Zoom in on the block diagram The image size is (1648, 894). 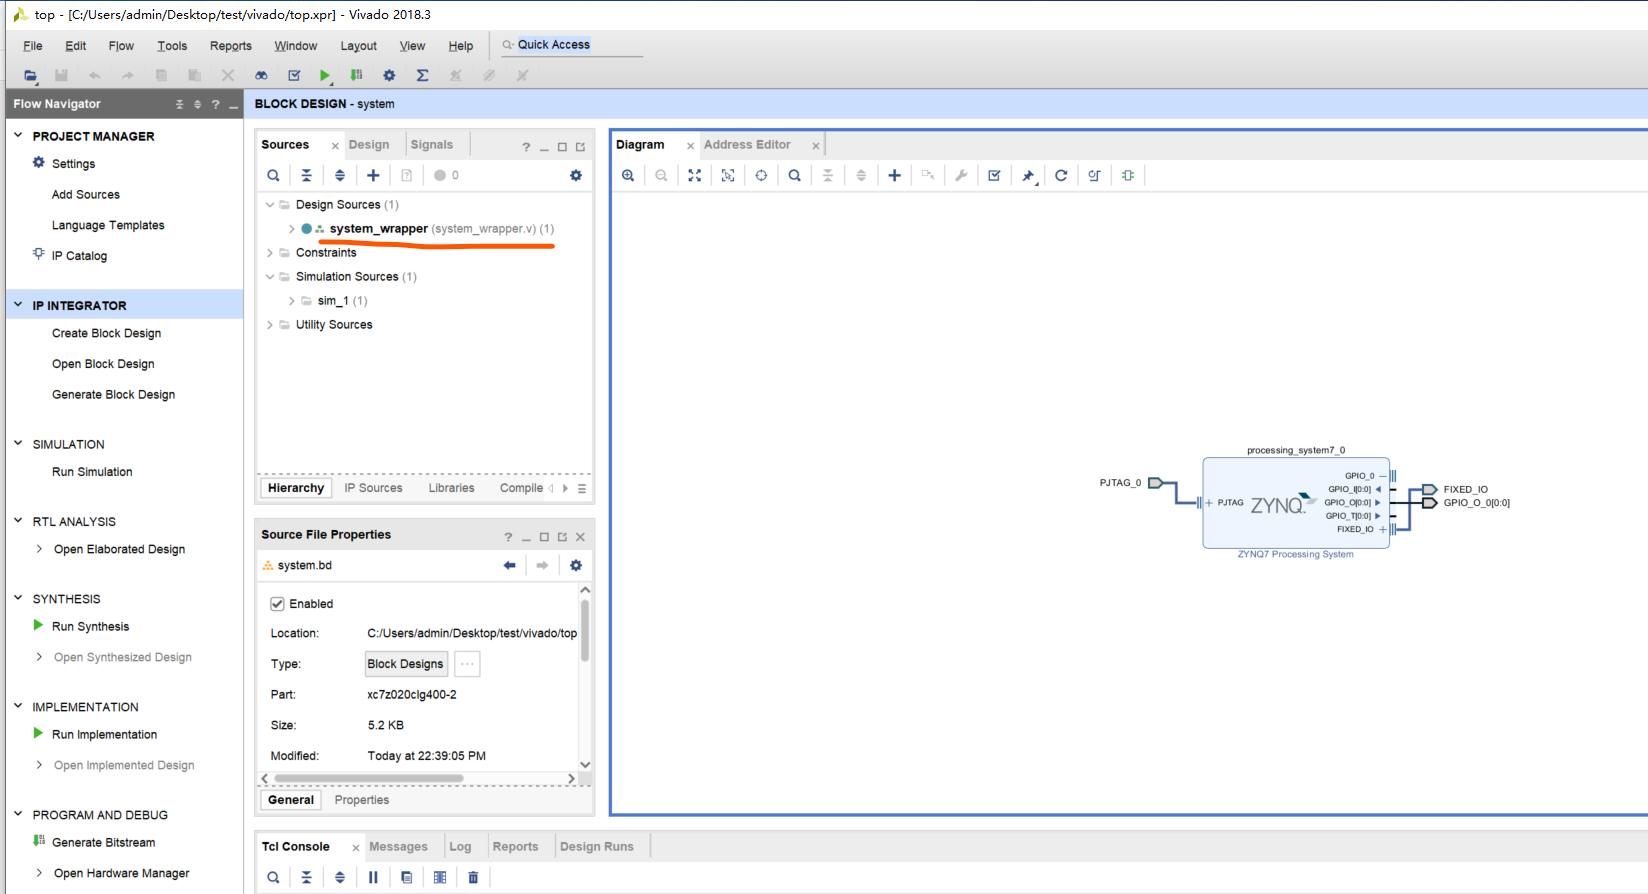(628, 175)
